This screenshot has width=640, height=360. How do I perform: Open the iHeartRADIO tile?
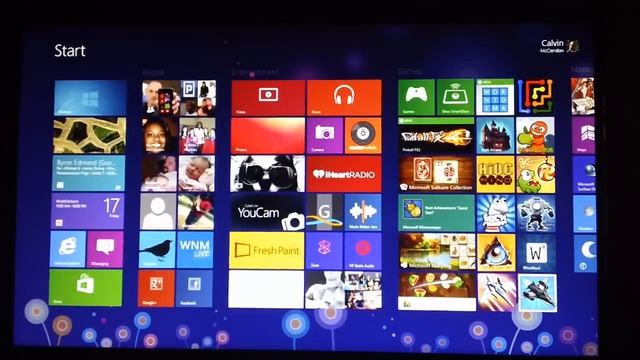point(344,174)
